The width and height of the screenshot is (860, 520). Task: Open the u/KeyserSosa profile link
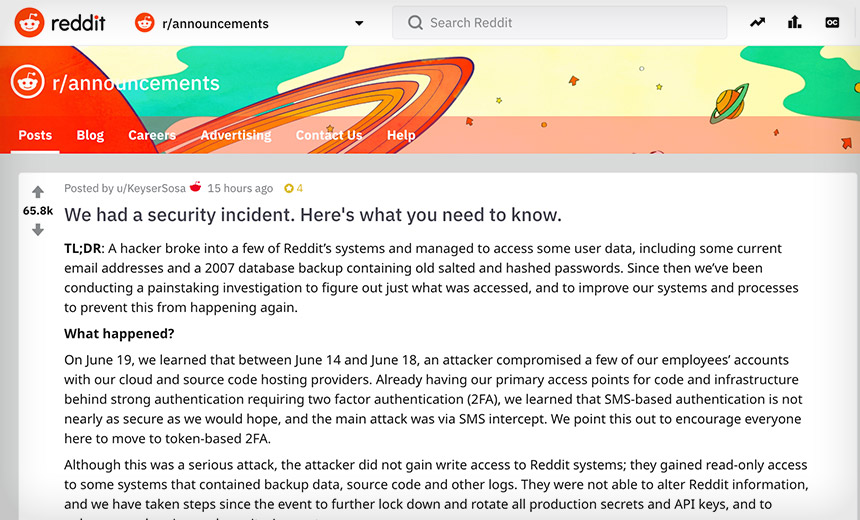point(151,188)
